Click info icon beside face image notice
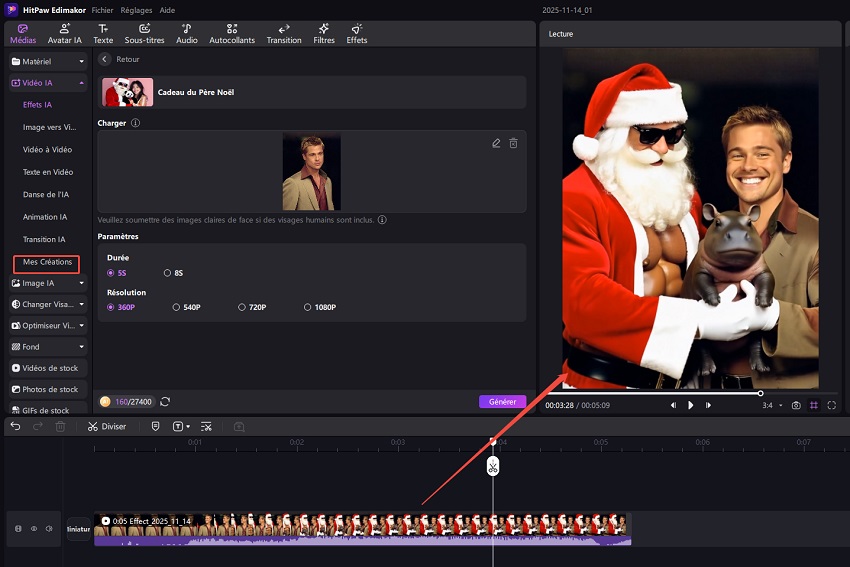Screen dimensions: 850x567 382,220
